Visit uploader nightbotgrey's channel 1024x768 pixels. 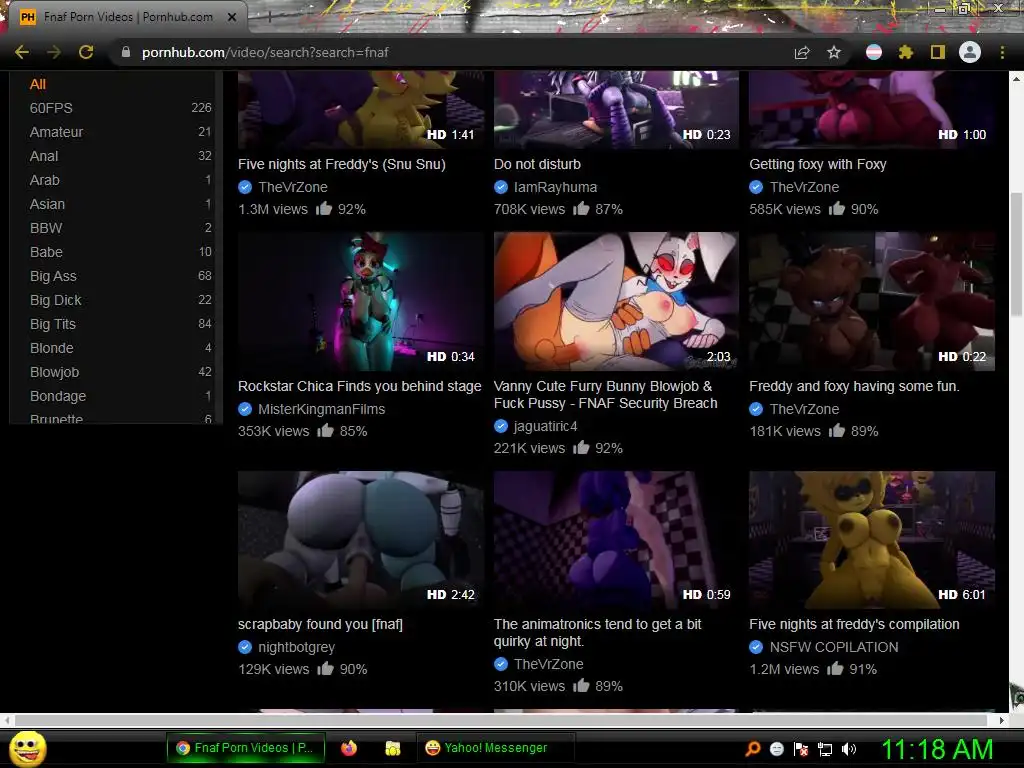click(296, 647)
